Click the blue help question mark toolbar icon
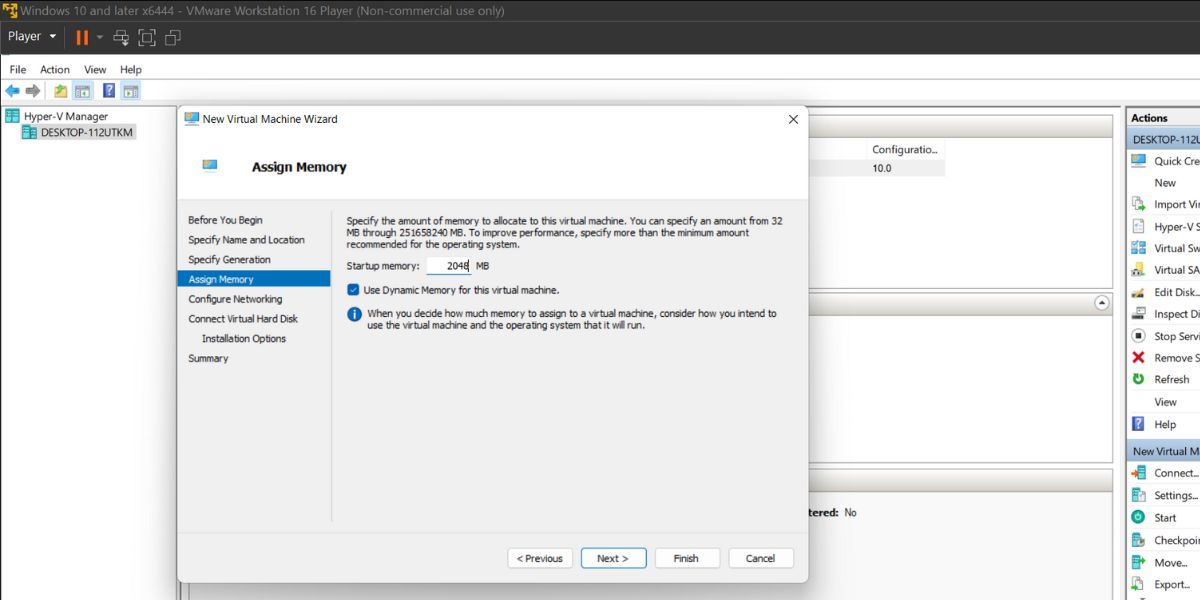 109,91
